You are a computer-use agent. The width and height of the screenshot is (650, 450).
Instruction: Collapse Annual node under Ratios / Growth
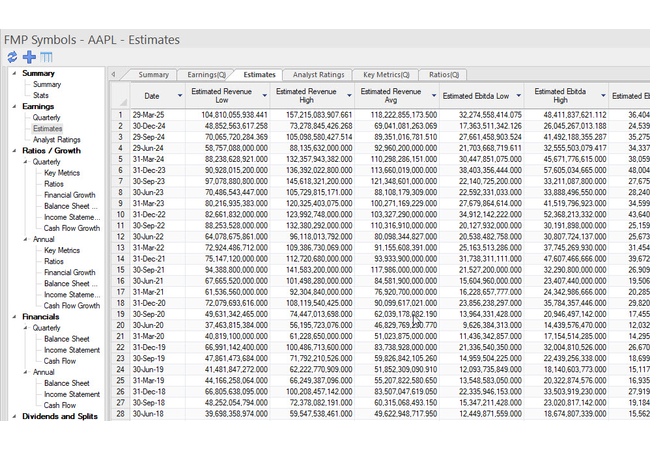26,240
